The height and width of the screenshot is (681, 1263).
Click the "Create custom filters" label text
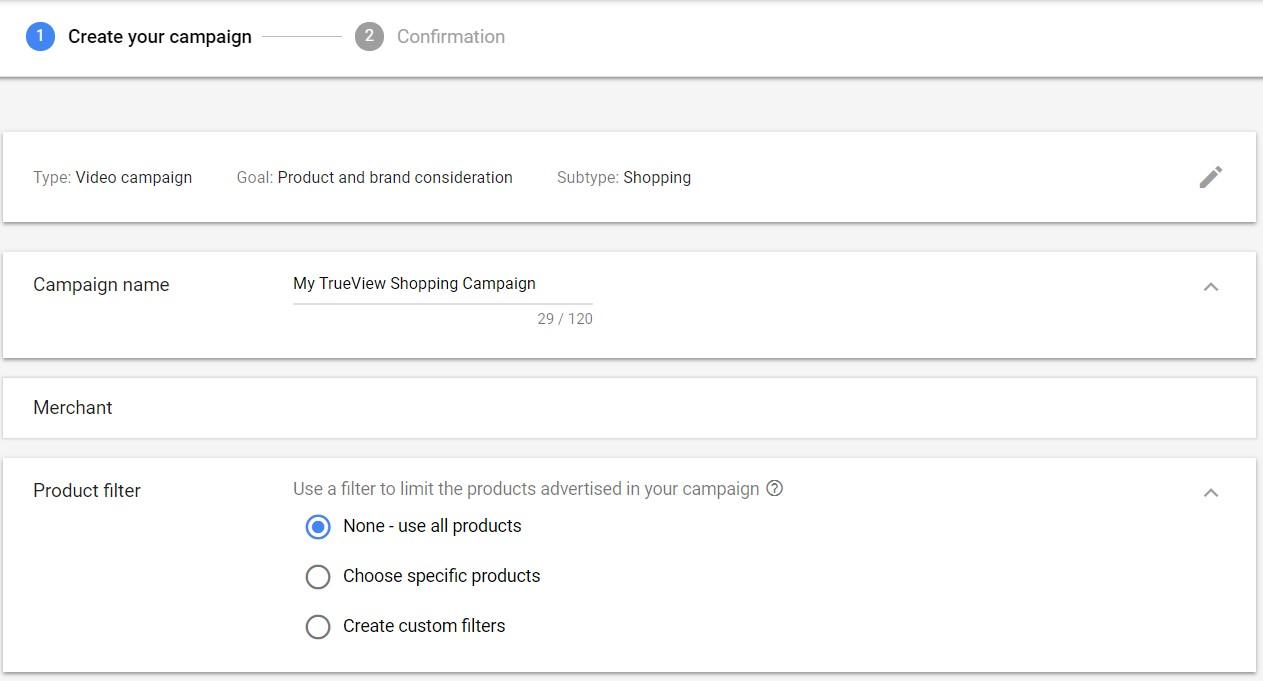tap(424, 626)
